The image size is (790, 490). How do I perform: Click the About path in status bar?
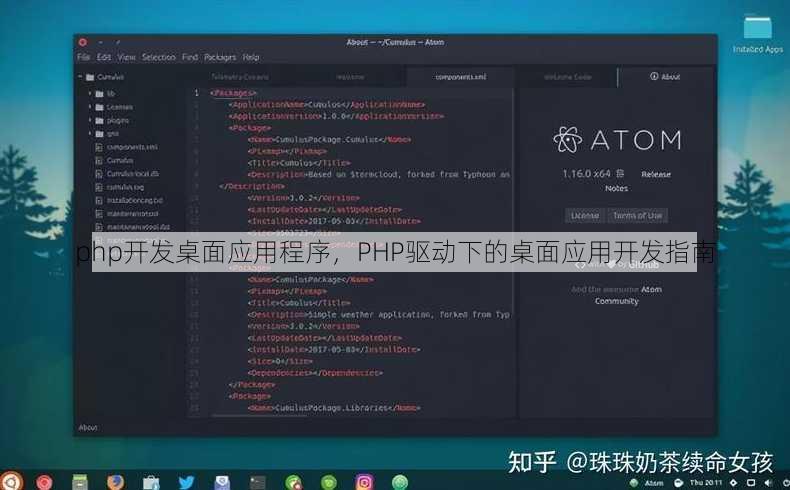(x=88, y=427)
